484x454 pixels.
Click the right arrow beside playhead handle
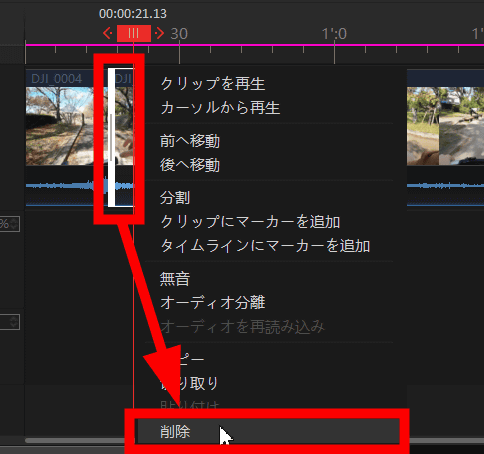point(160,33)
